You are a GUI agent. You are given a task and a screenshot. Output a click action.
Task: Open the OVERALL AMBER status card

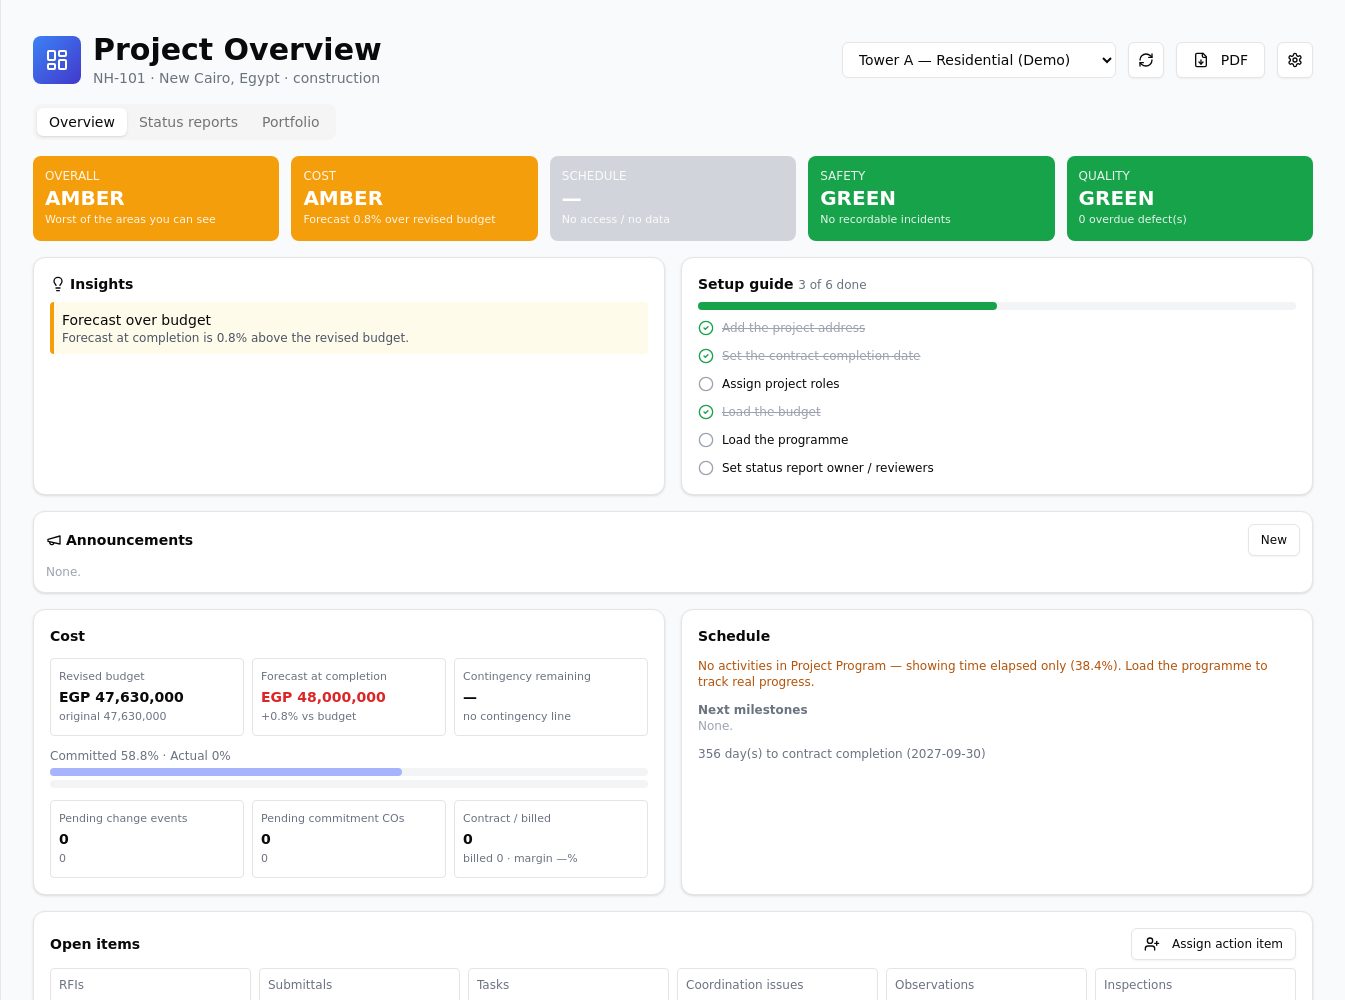(x=156, y=198)
